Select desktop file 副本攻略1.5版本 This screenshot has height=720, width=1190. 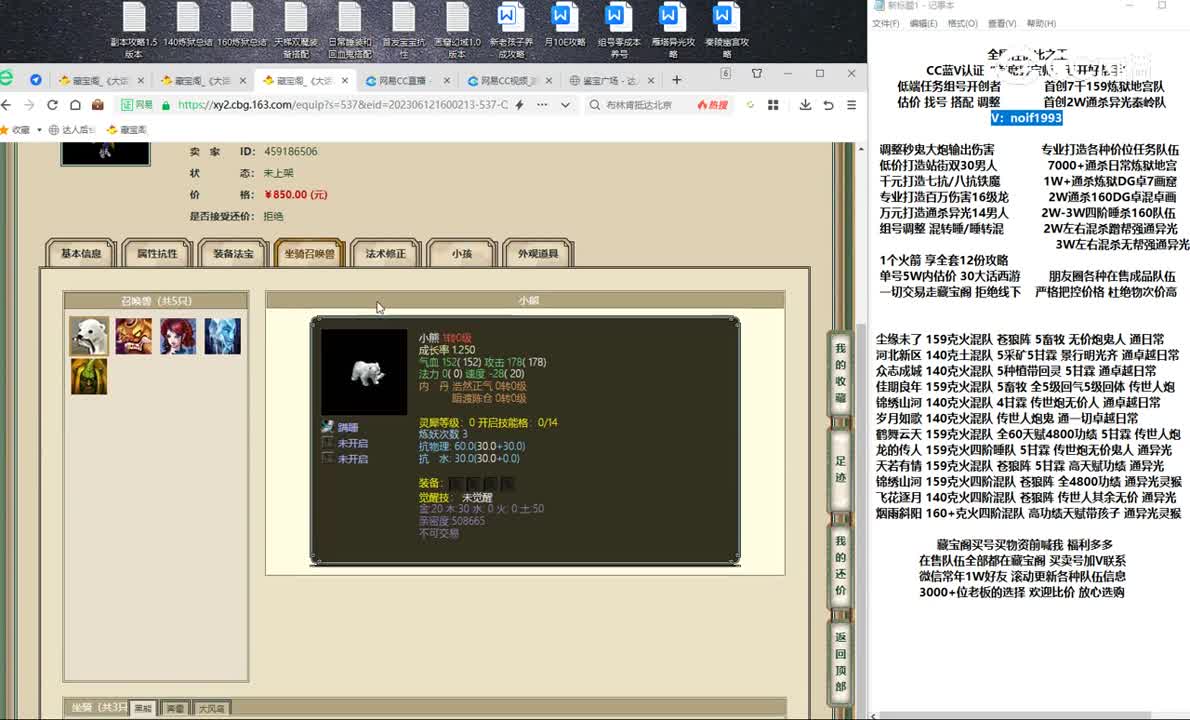tap(134, 30)
